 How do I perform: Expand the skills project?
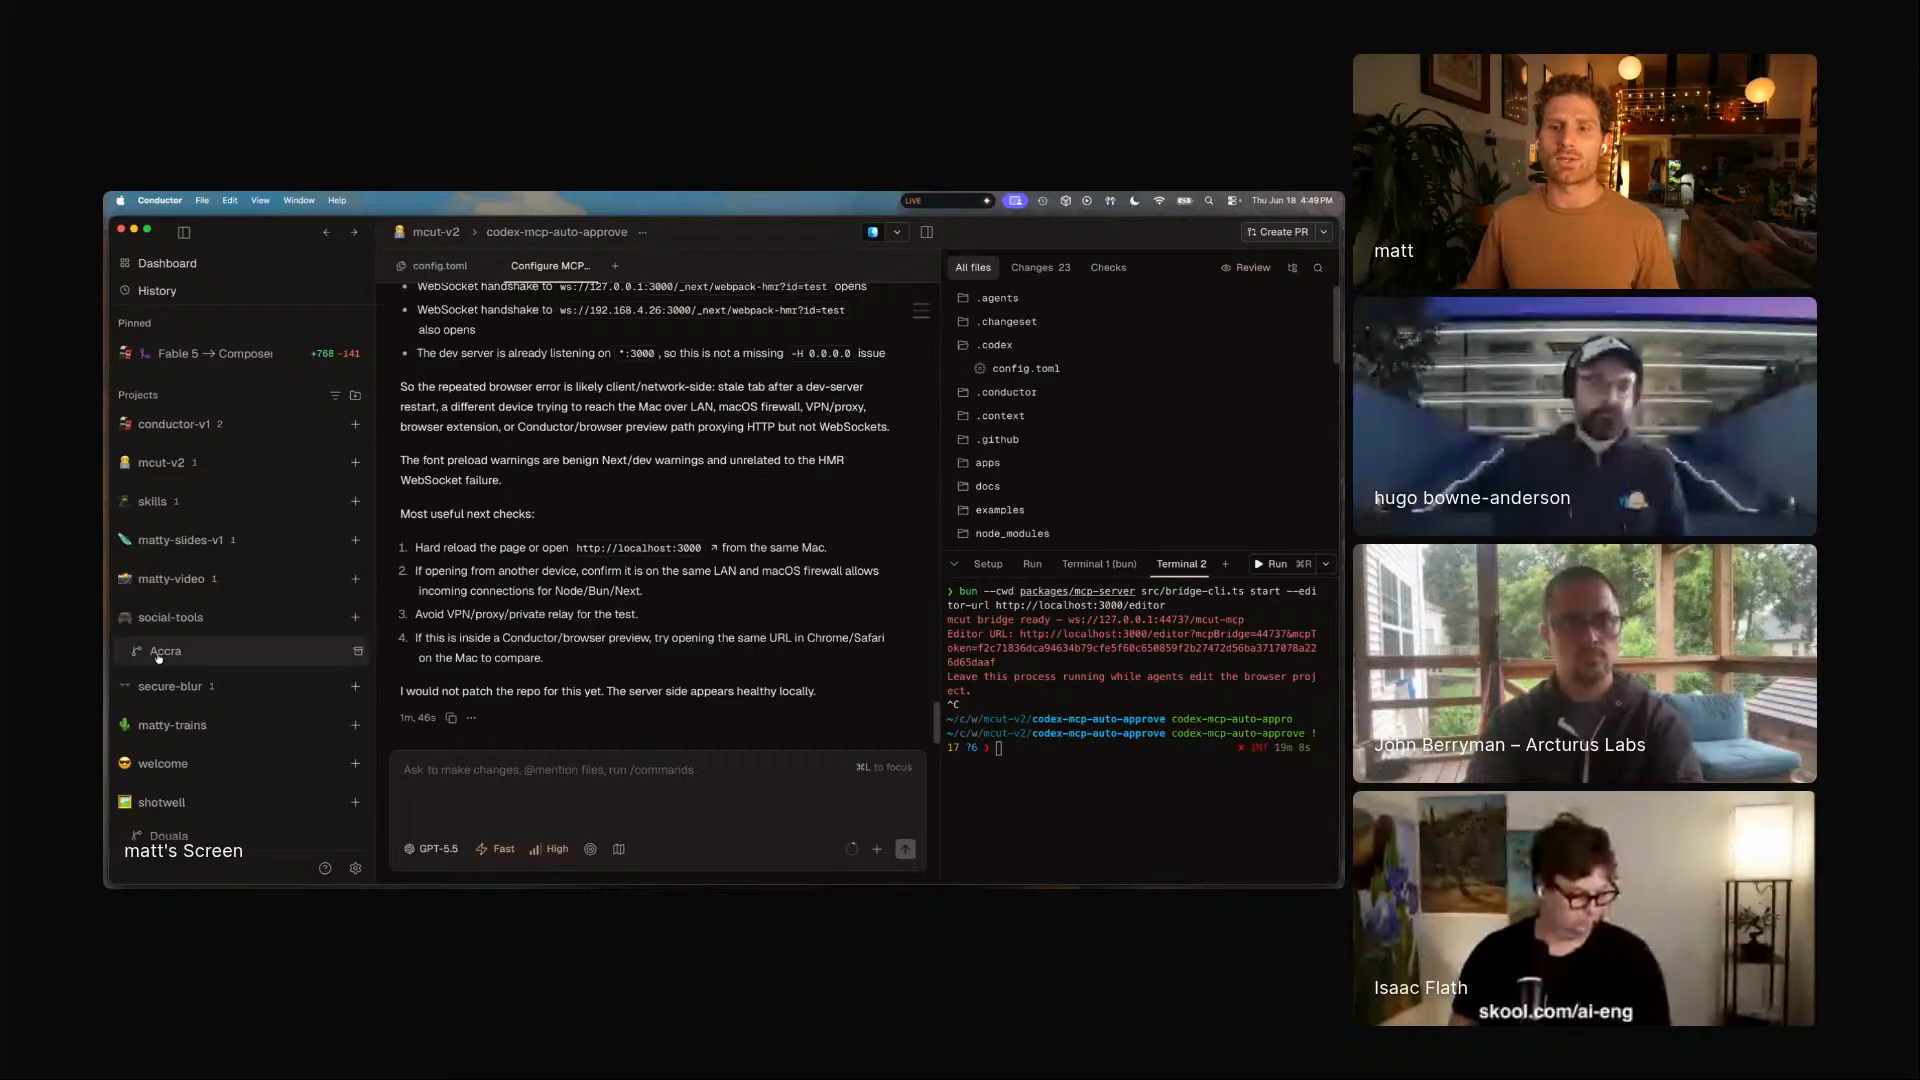[152, 502]
